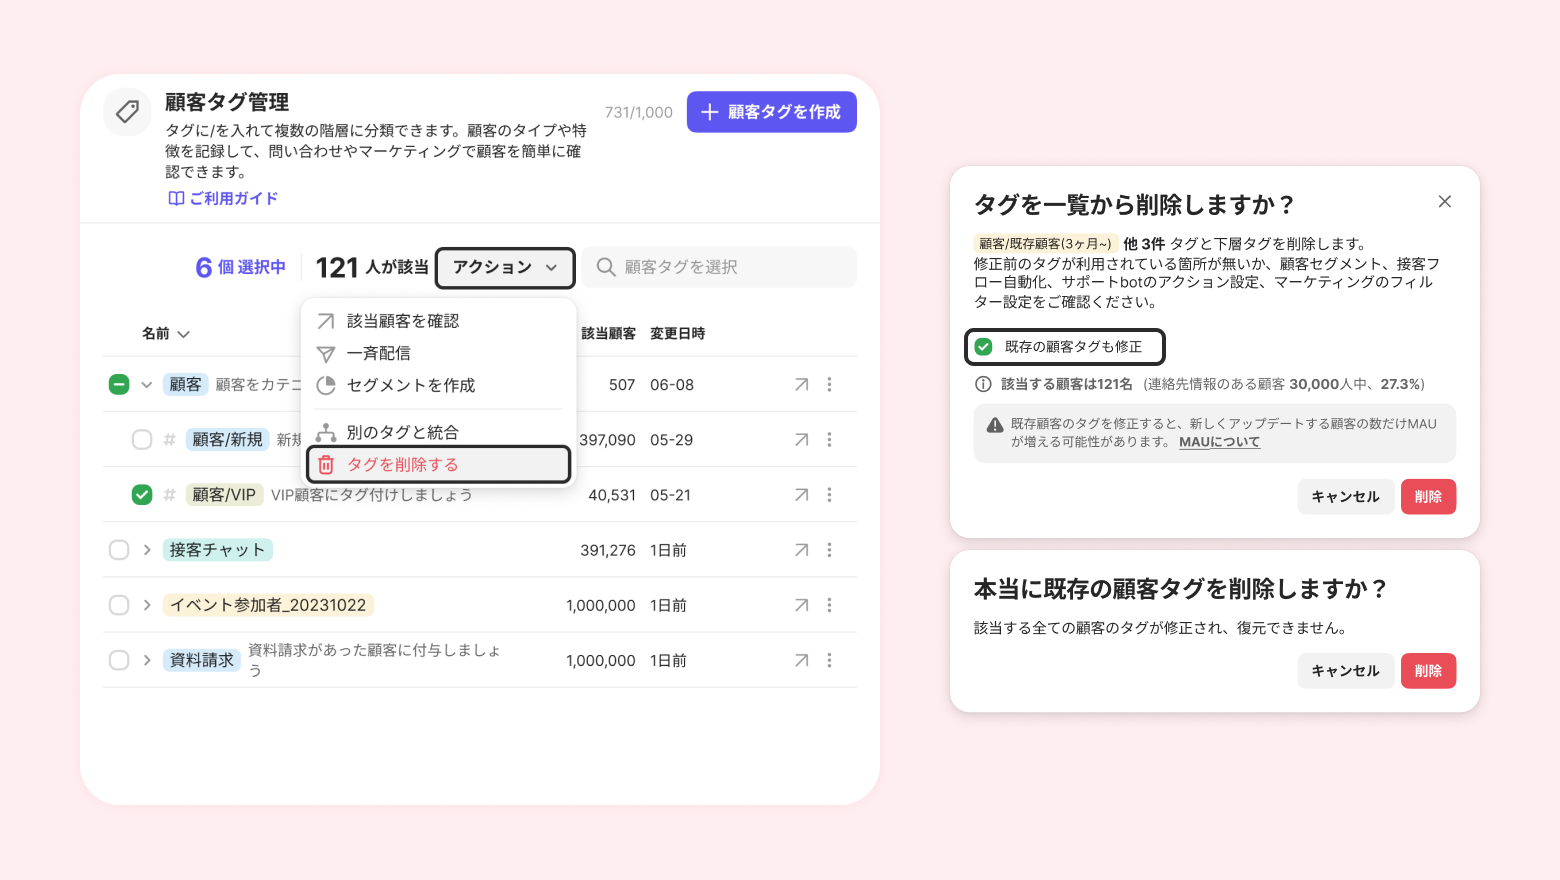Open three-dot menu for 接客チャット row
Image resolution: width=1560 pixels, height=880 pixels.
coord(829,550)
